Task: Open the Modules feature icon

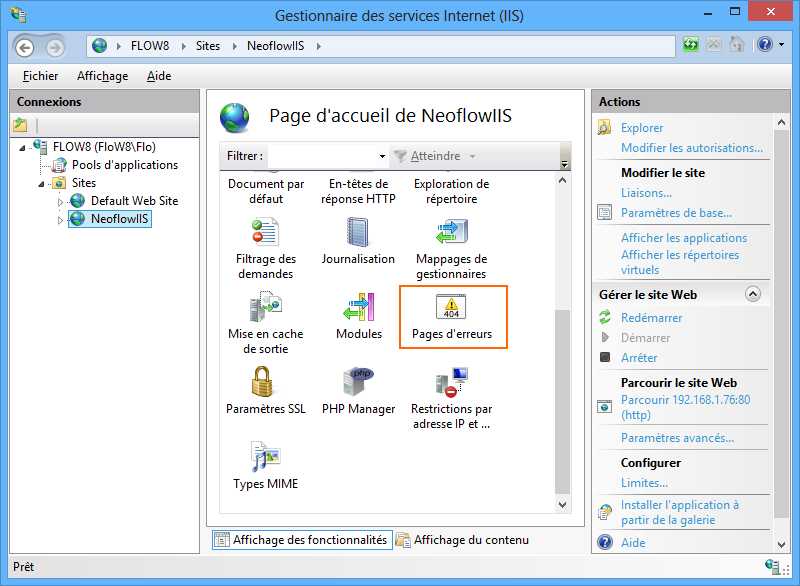Action: [x=359, y=307]
